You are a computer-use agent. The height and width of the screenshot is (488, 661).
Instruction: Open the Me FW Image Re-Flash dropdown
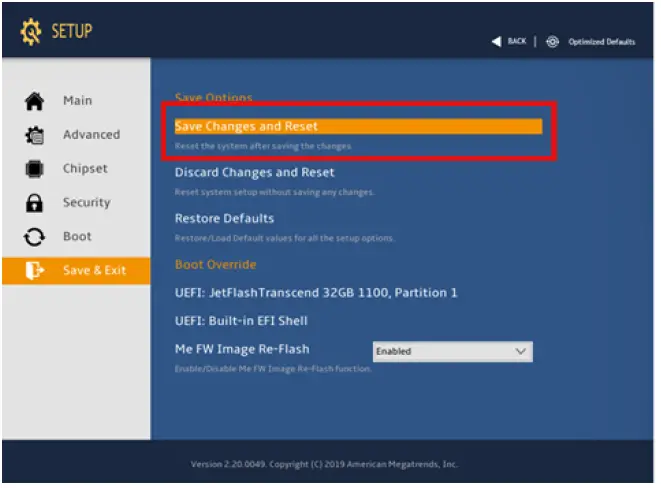[x=452, y=351]
